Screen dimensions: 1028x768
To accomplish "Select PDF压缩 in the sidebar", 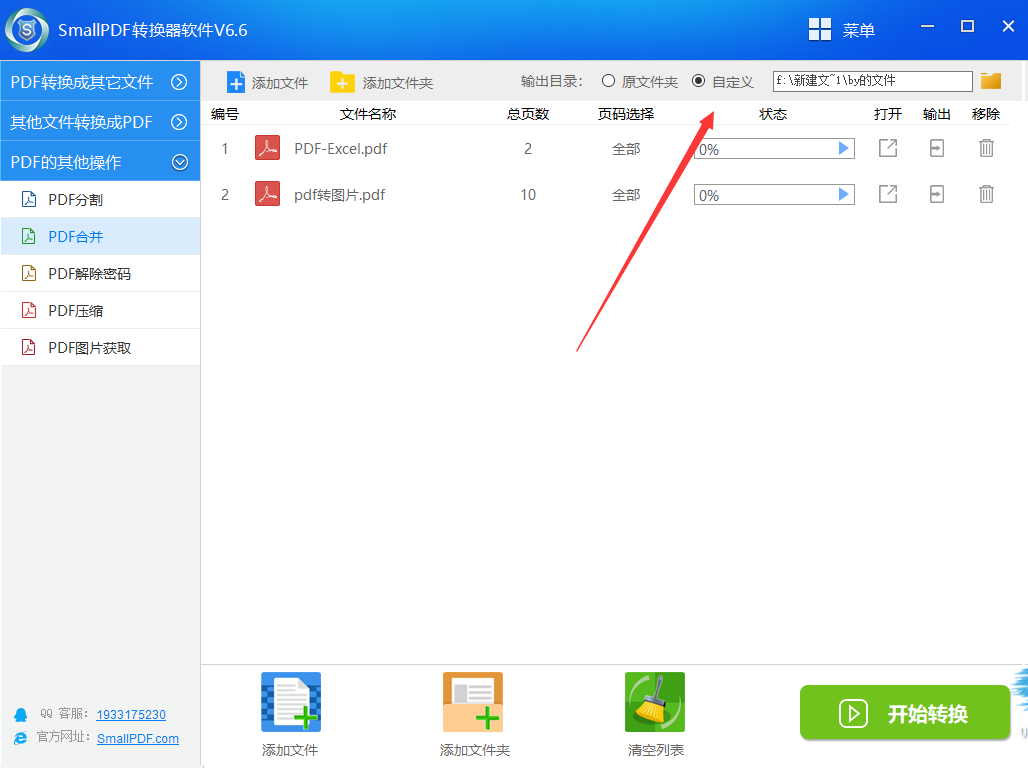I will pyautogui.click(x=100, y=310).
